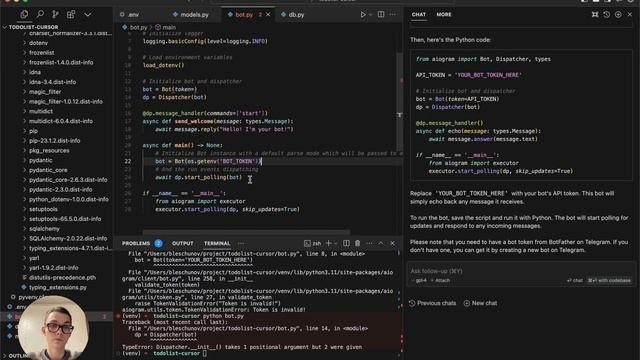Open the TERMINAL panel tab
Image resolution: width=640 pixels, height=360 pixels.
pos(217,243)
